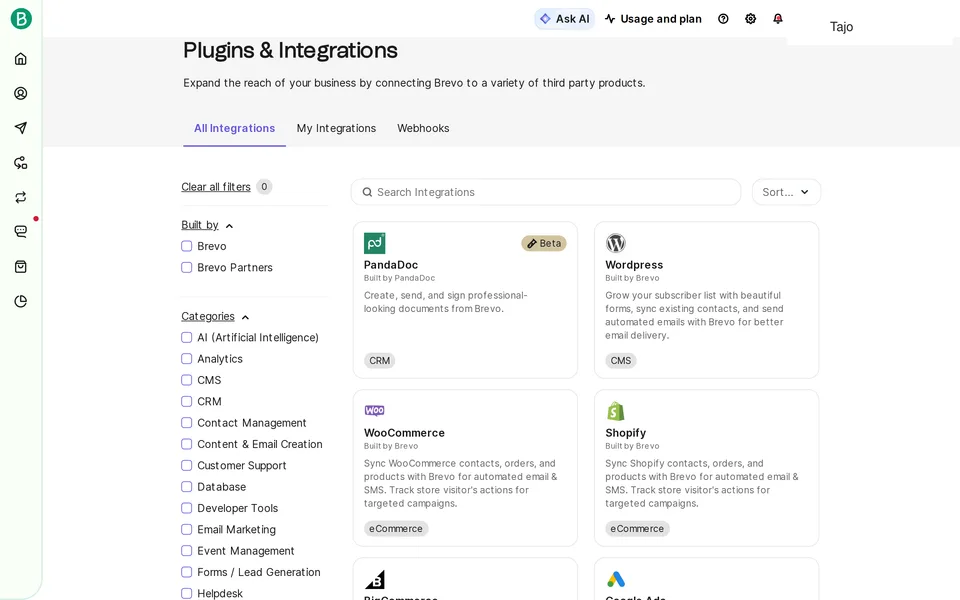Click the BigCommerce logo icon

(x=375, y=579)
